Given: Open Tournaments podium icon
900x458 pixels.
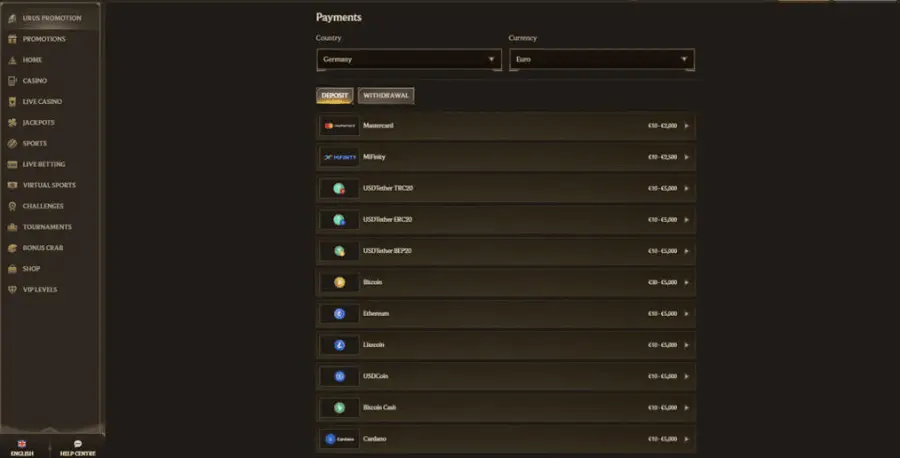Looking at the screenshot, I should [x=12, y=227].
